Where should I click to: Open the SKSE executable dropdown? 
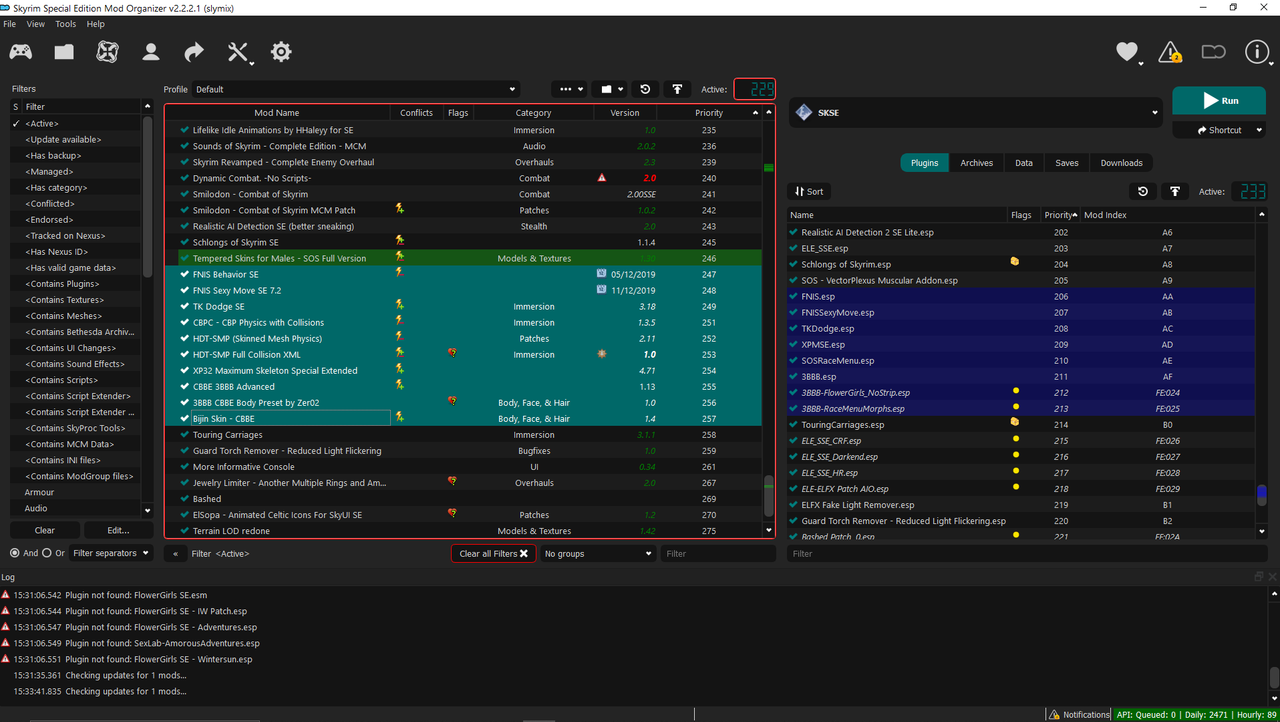click(x=977, y=113)
